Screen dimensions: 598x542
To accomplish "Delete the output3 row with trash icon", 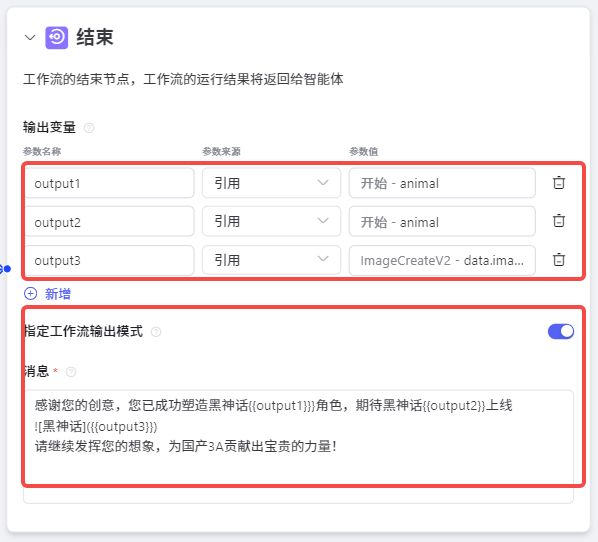I will pyautogui.click(x=559, y=260).
